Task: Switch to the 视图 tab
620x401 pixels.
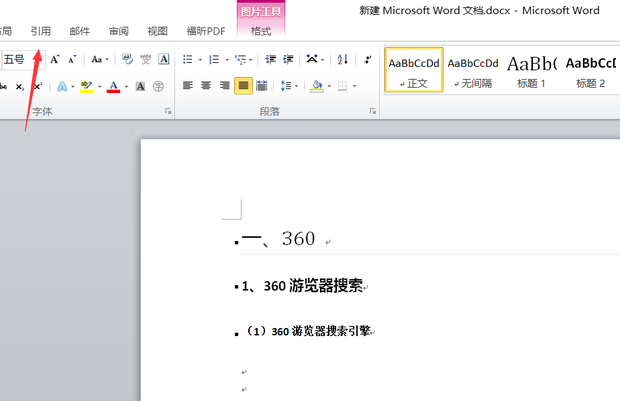Action: click(x=157, y=31)
